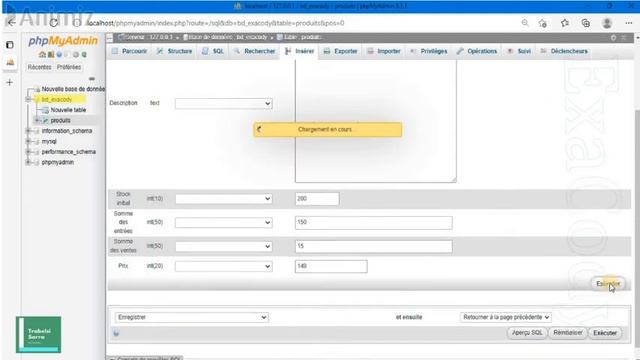This screenshot has width=640, height=360.
Task: Expand the information_schema database node
Action: (x=28, y=131)
